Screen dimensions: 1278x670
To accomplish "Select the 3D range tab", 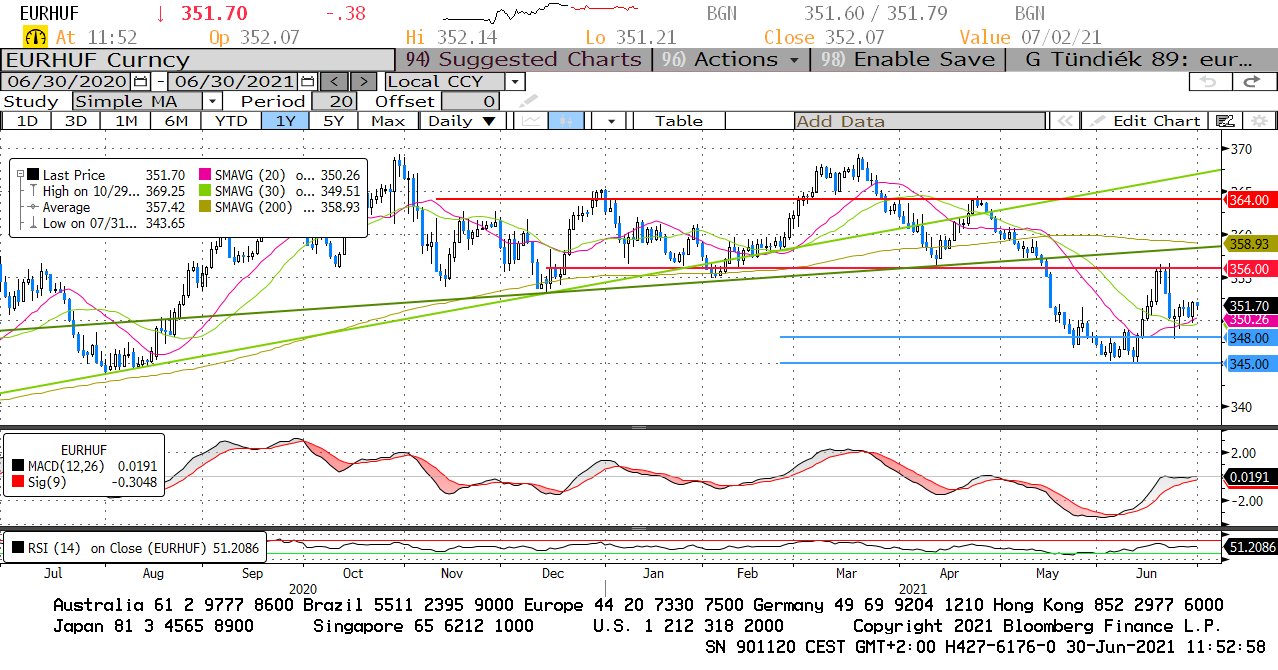I will click(x=75, y=121).
